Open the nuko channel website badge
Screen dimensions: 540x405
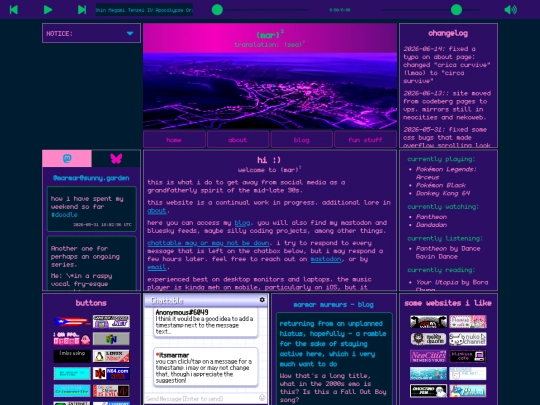[x=468, y=339]
